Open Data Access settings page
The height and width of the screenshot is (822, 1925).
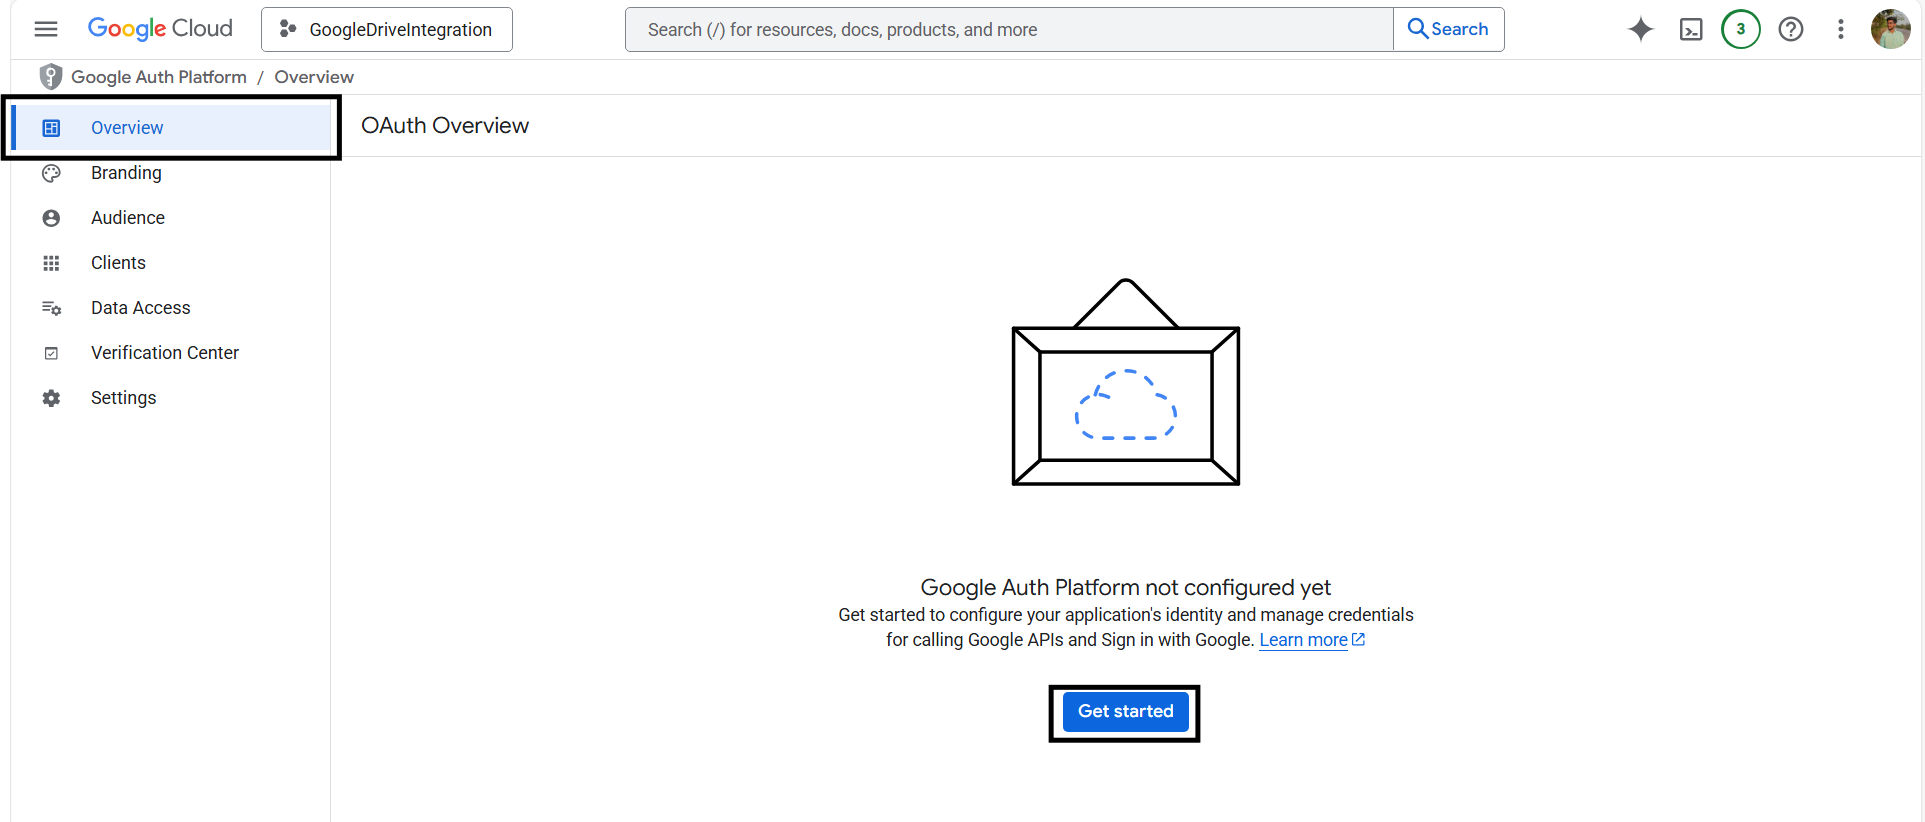point(140,308)
